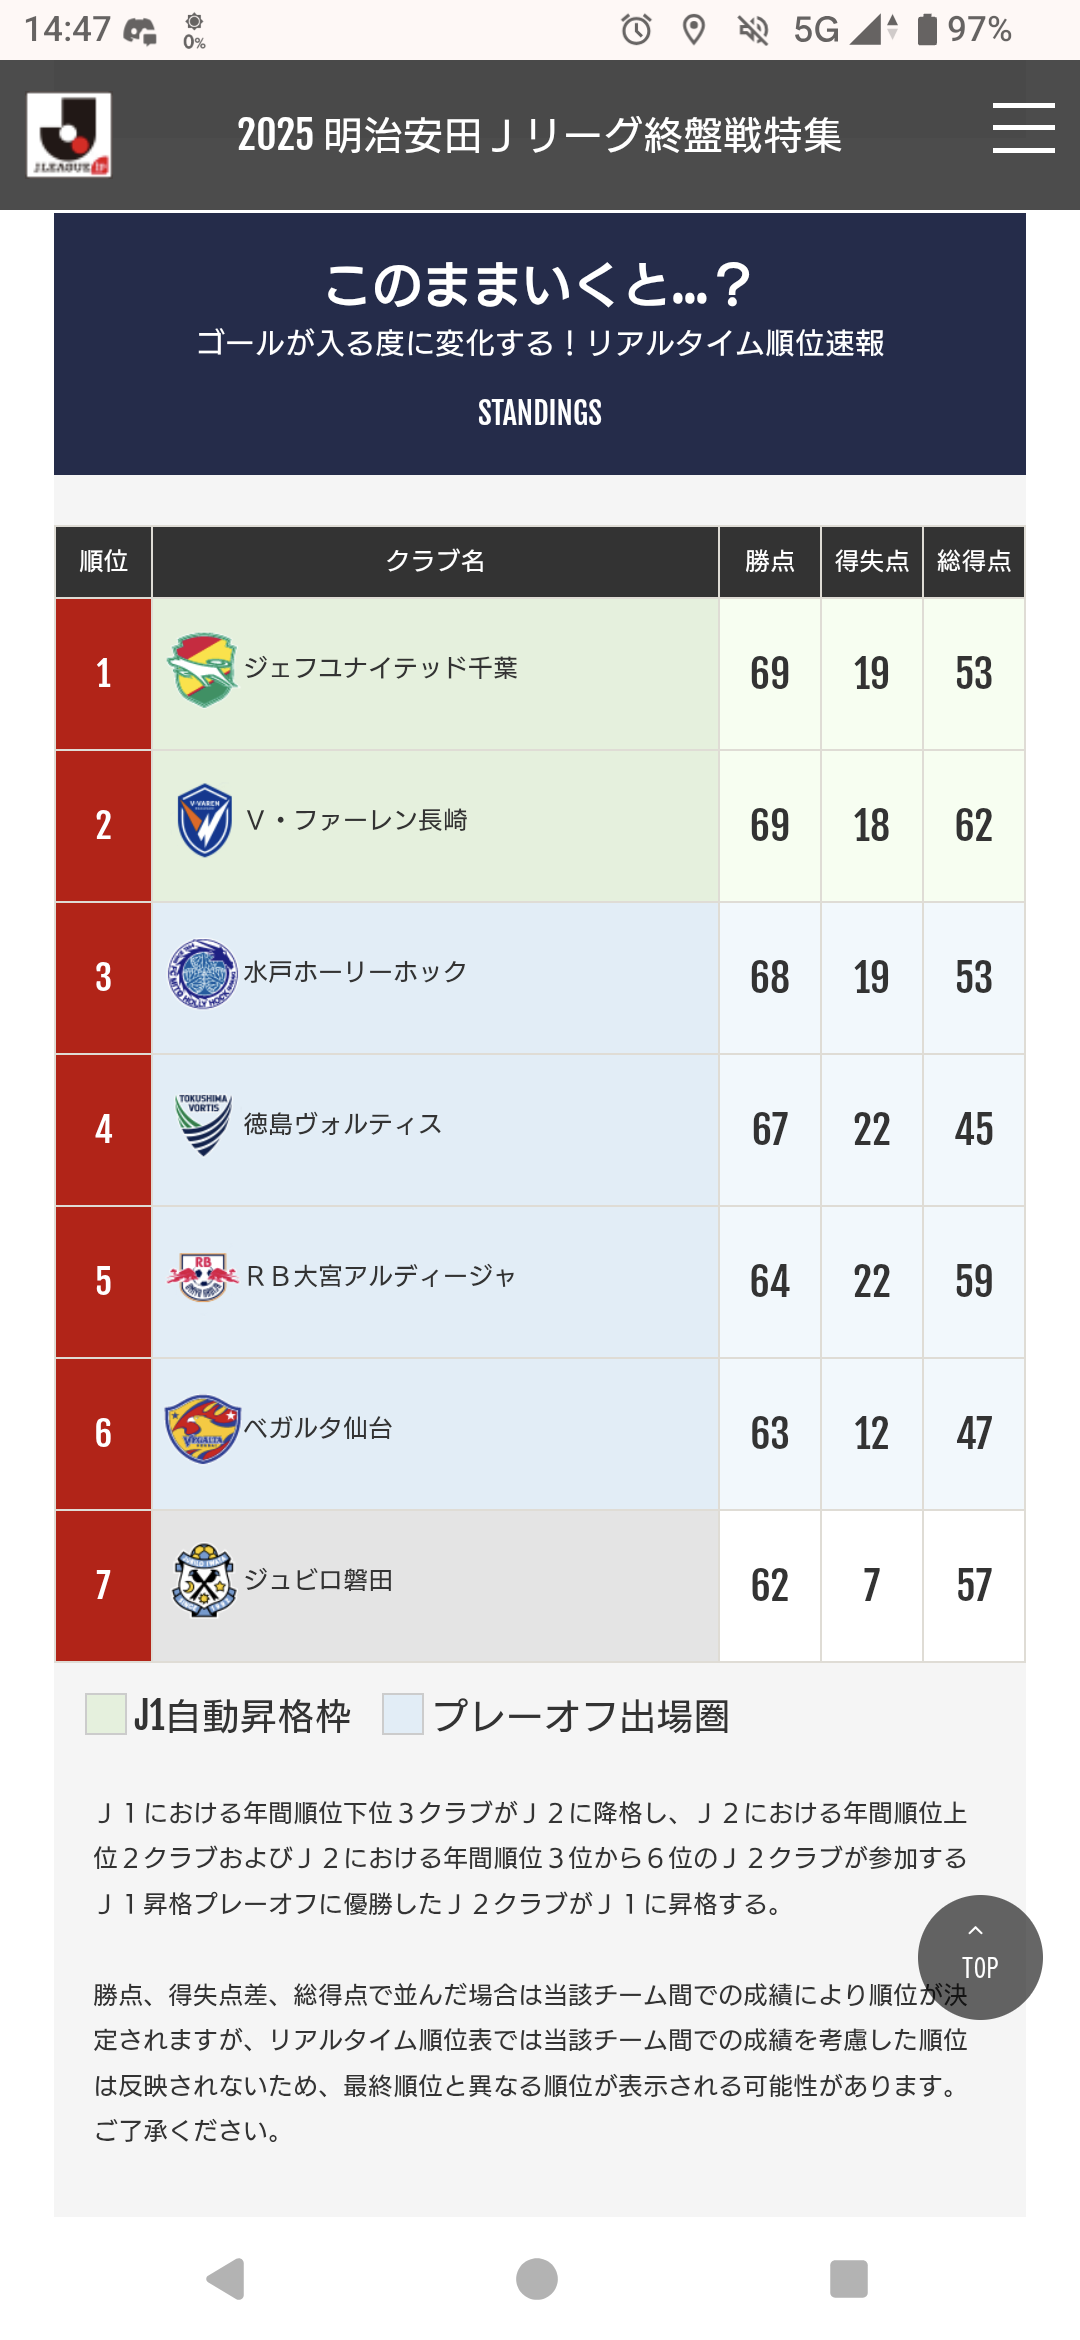Select the ジェフユナイテッド千葉 club name
The height and width of the screenshot is (2340, 1080).
coord(381,668)
